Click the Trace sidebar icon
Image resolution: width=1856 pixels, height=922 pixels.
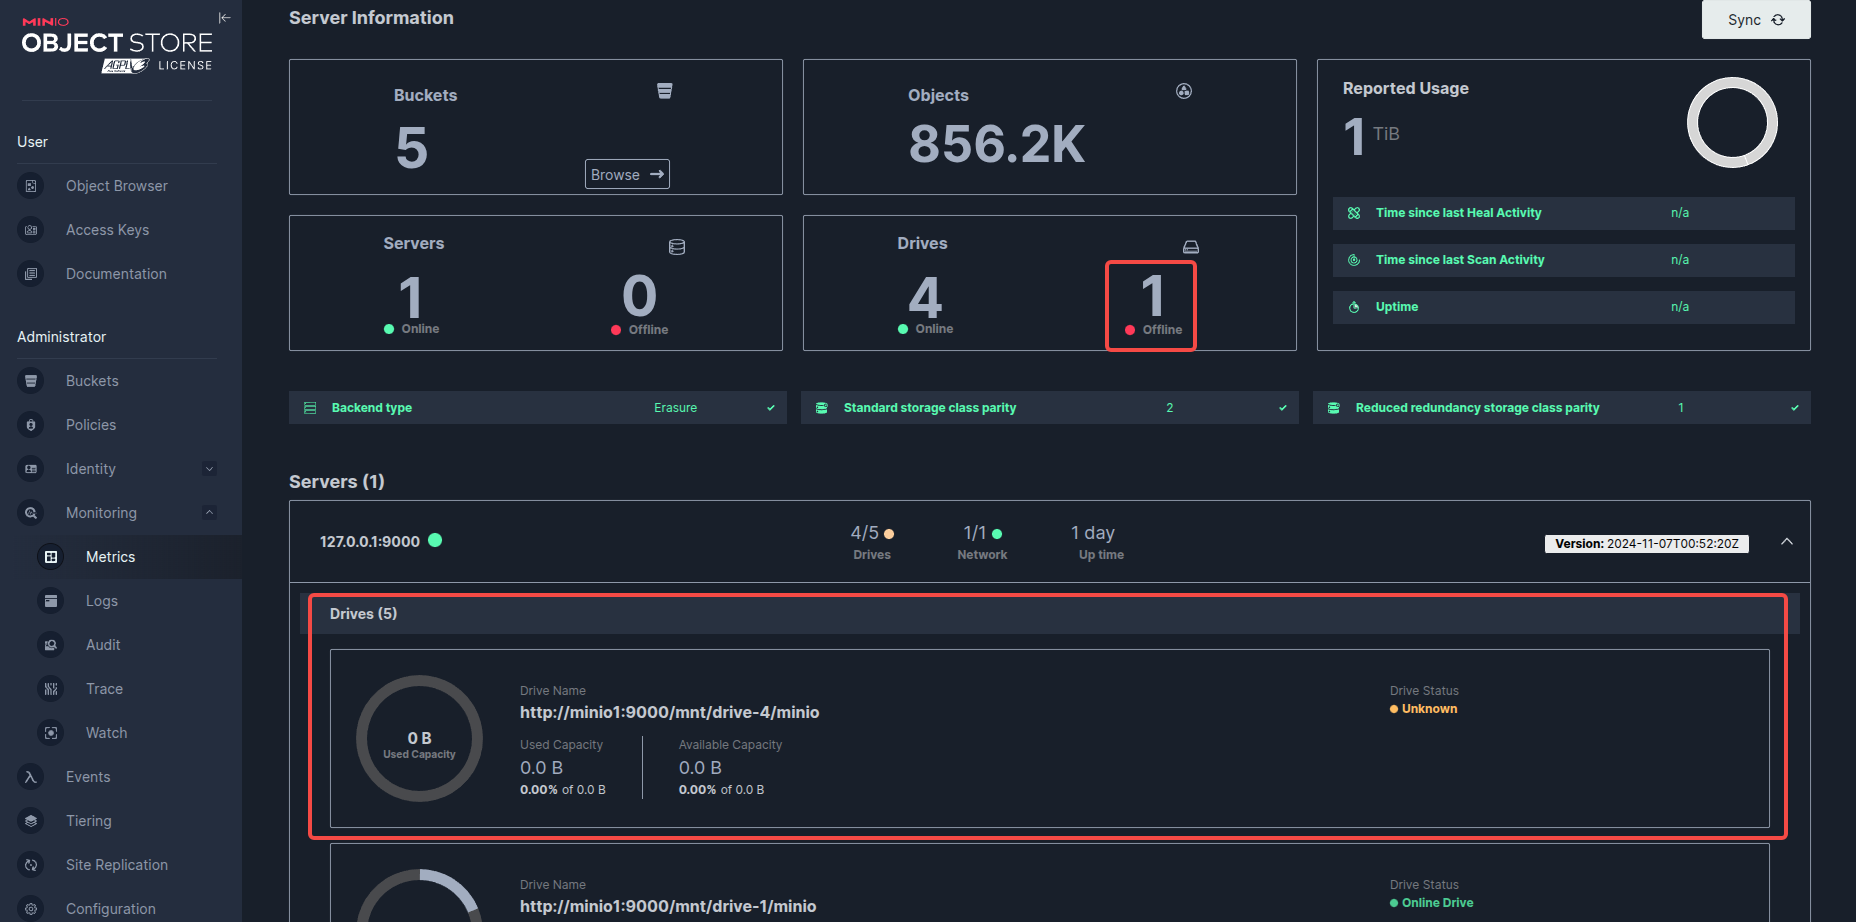[x=51, y=689]
